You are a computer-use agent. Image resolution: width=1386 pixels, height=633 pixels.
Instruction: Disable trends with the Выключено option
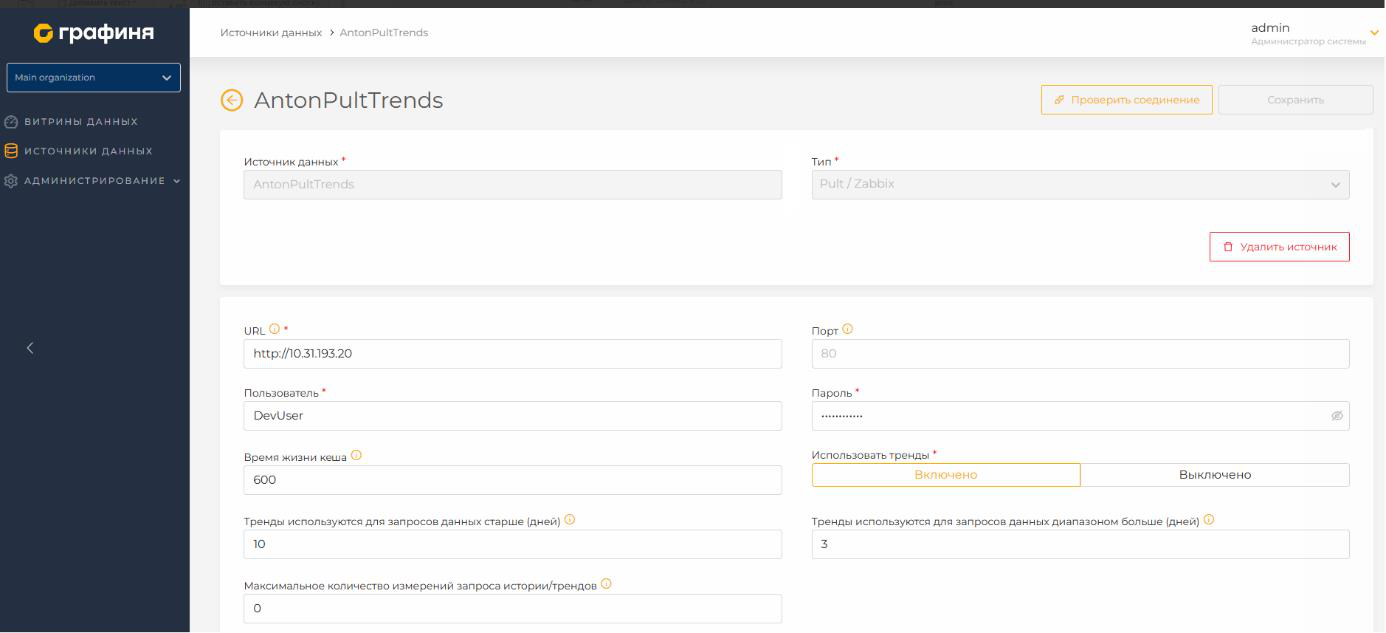[1215, 475]
